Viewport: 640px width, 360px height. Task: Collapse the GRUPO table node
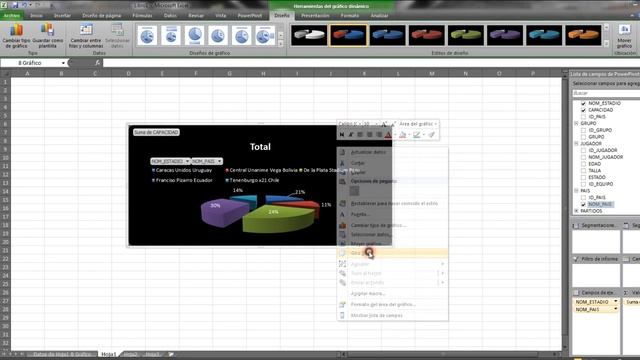[576, 123]
